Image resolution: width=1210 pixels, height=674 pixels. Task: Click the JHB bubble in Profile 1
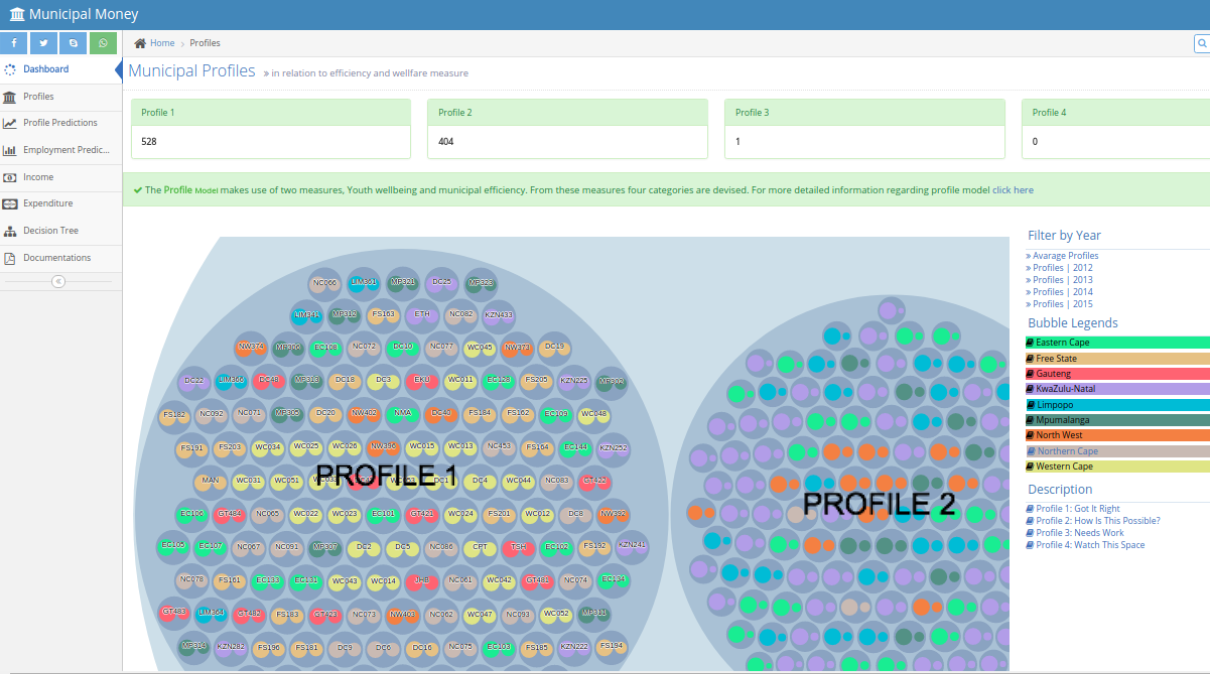point(422,580)
